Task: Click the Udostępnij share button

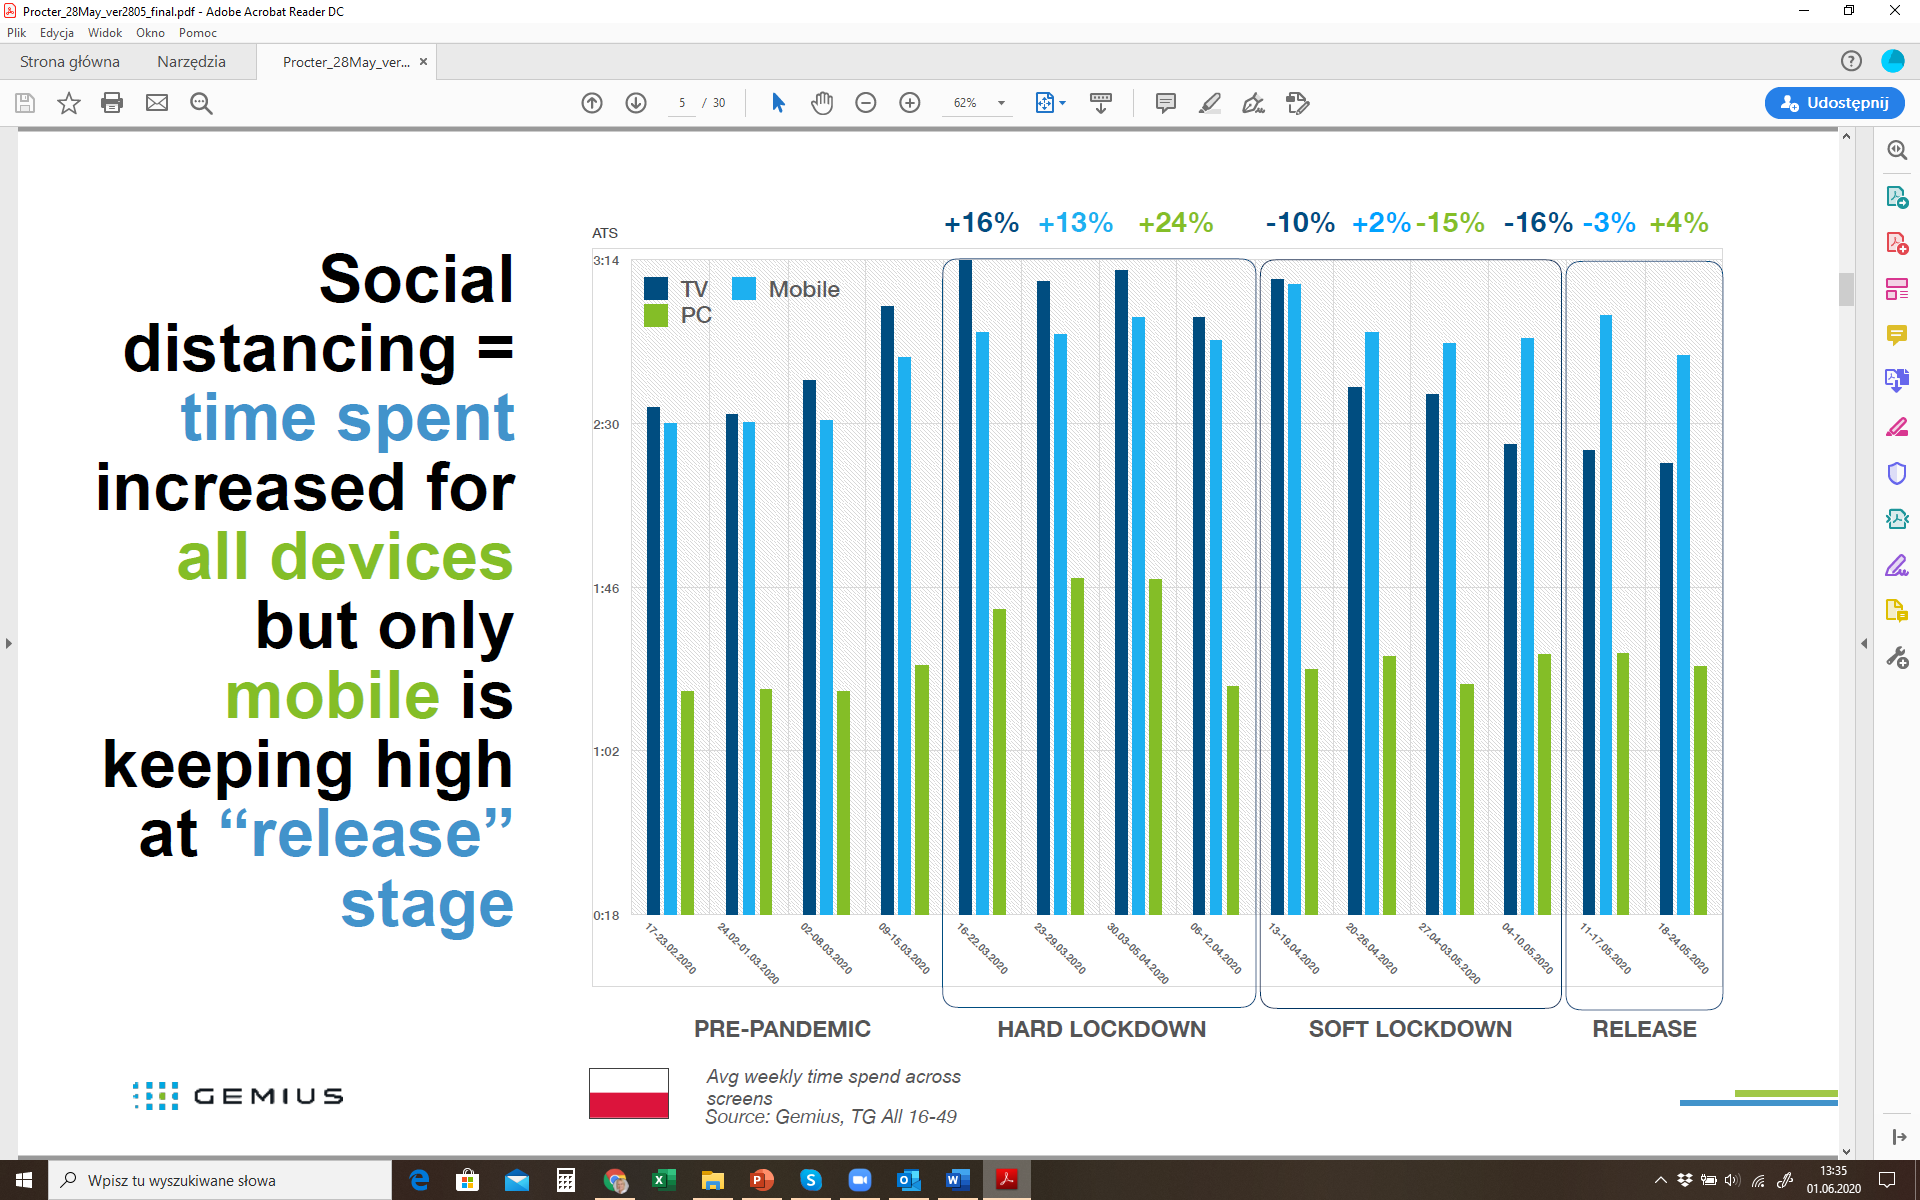Action: (1834, 103)
